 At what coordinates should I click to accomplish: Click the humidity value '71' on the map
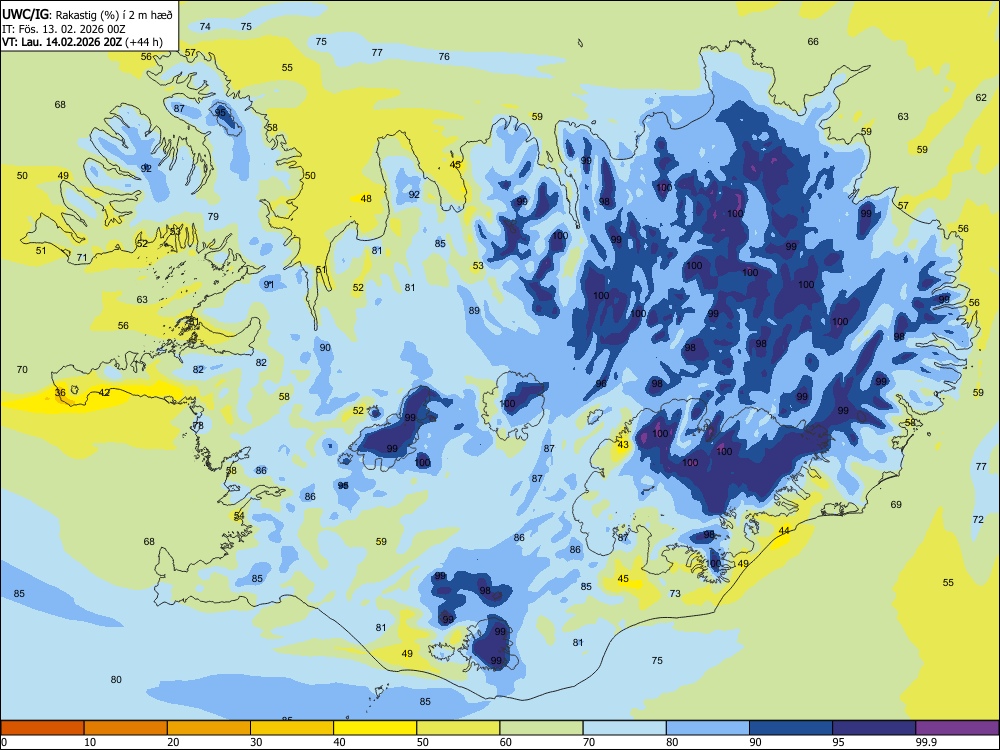pos(82,258)
